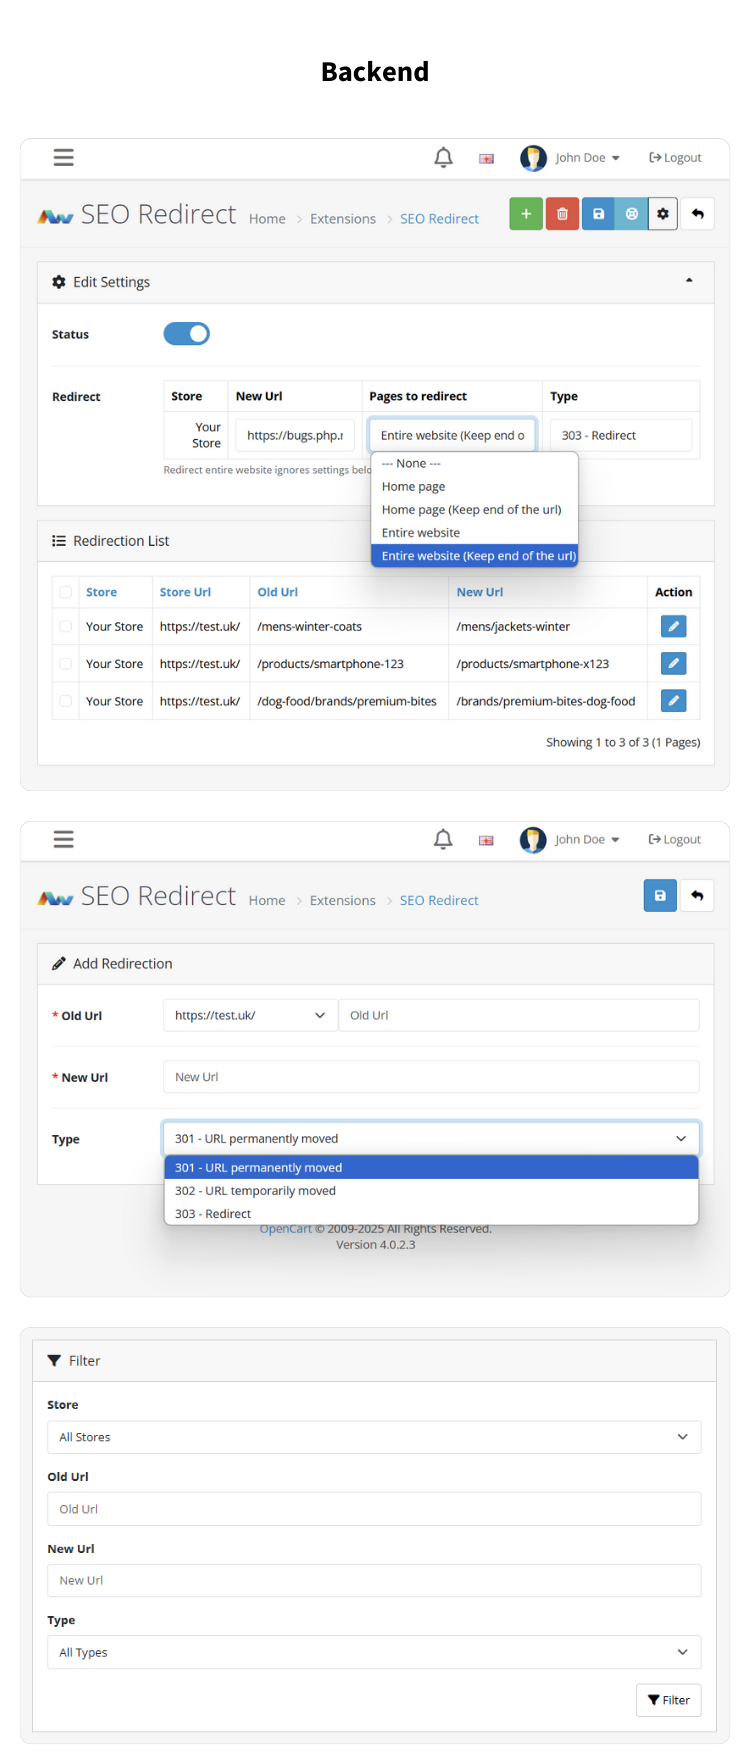Click Logout link in the top header
The image size is (750, 1764).
pyautogui.click(x=675, y=158)
